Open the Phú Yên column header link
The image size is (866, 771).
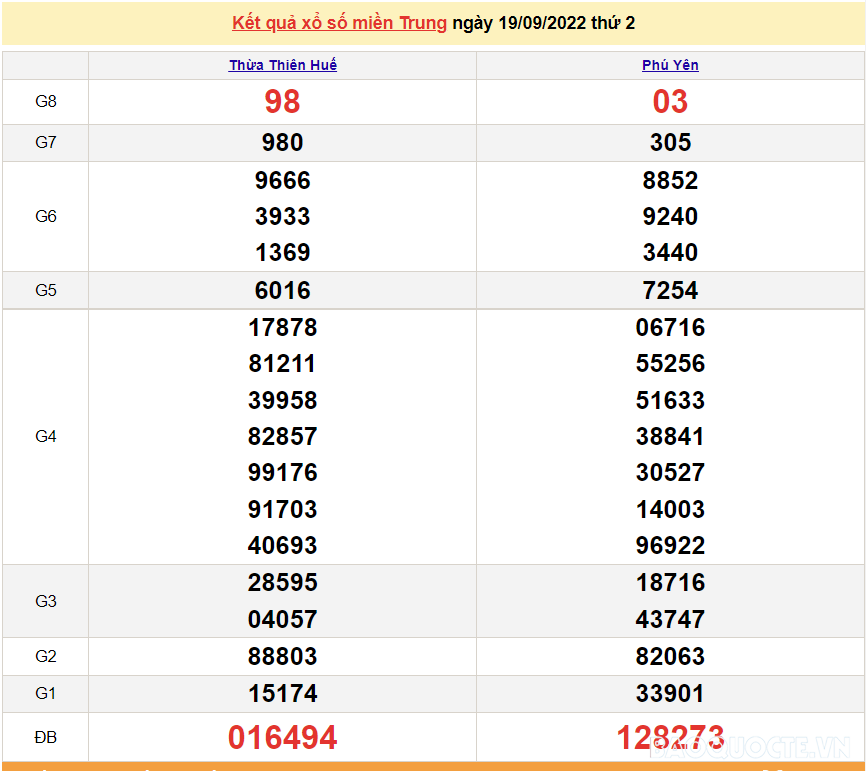click(x=670, y=65)
